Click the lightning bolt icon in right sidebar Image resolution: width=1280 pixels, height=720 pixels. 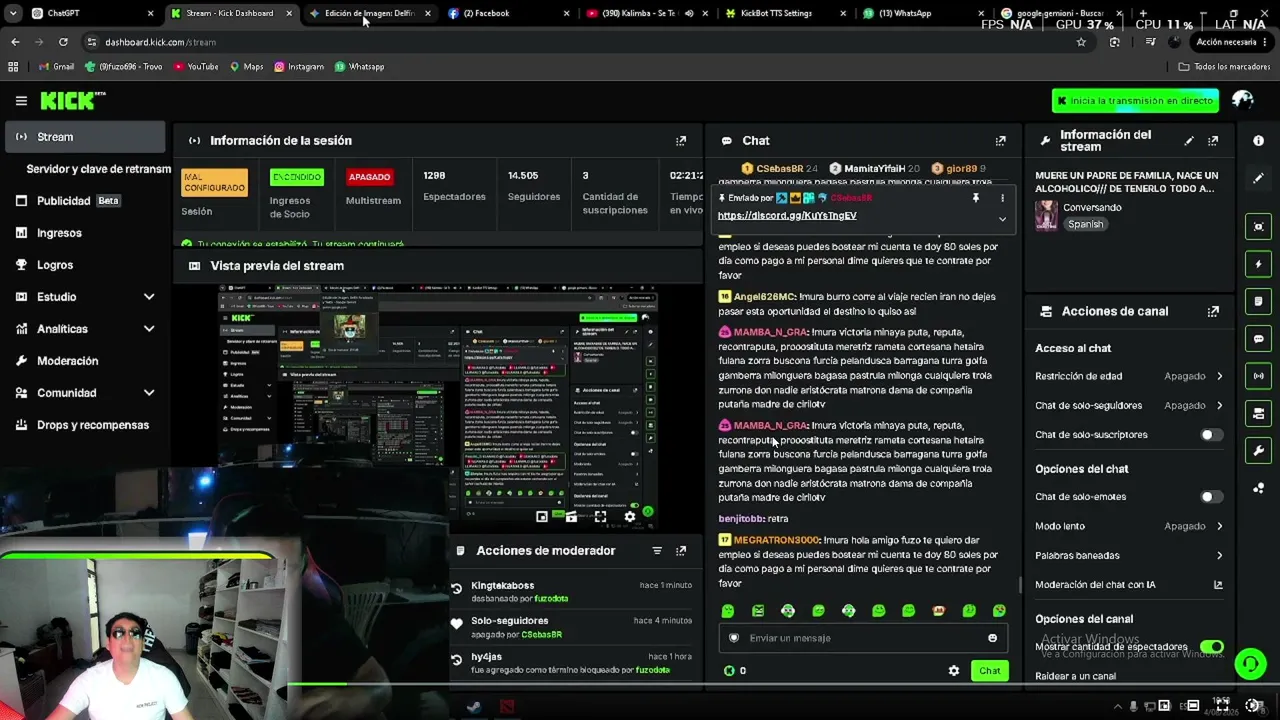(1258, 264)
